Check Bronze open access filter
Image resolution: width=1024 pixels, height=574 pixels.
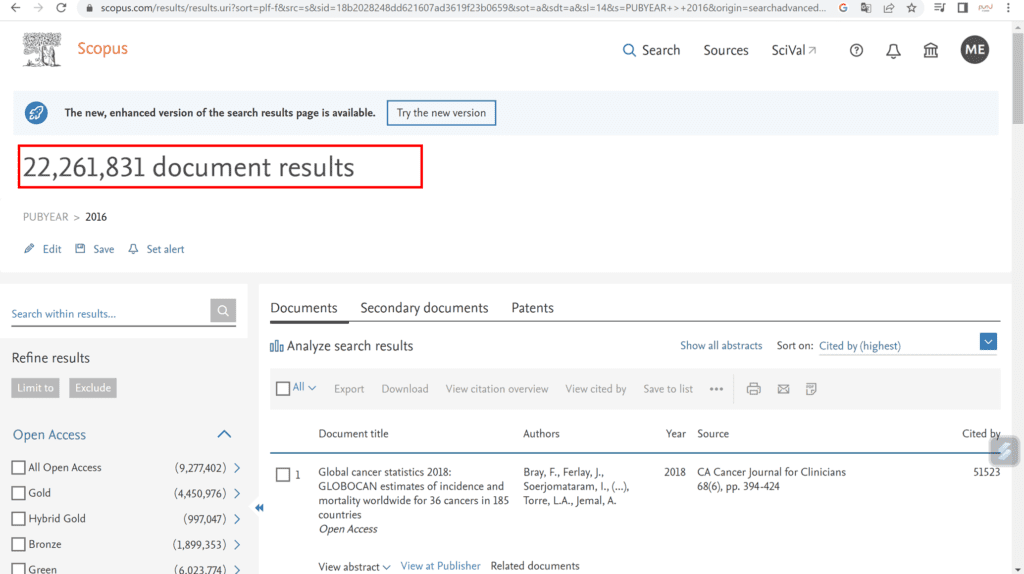click(18, 544)
